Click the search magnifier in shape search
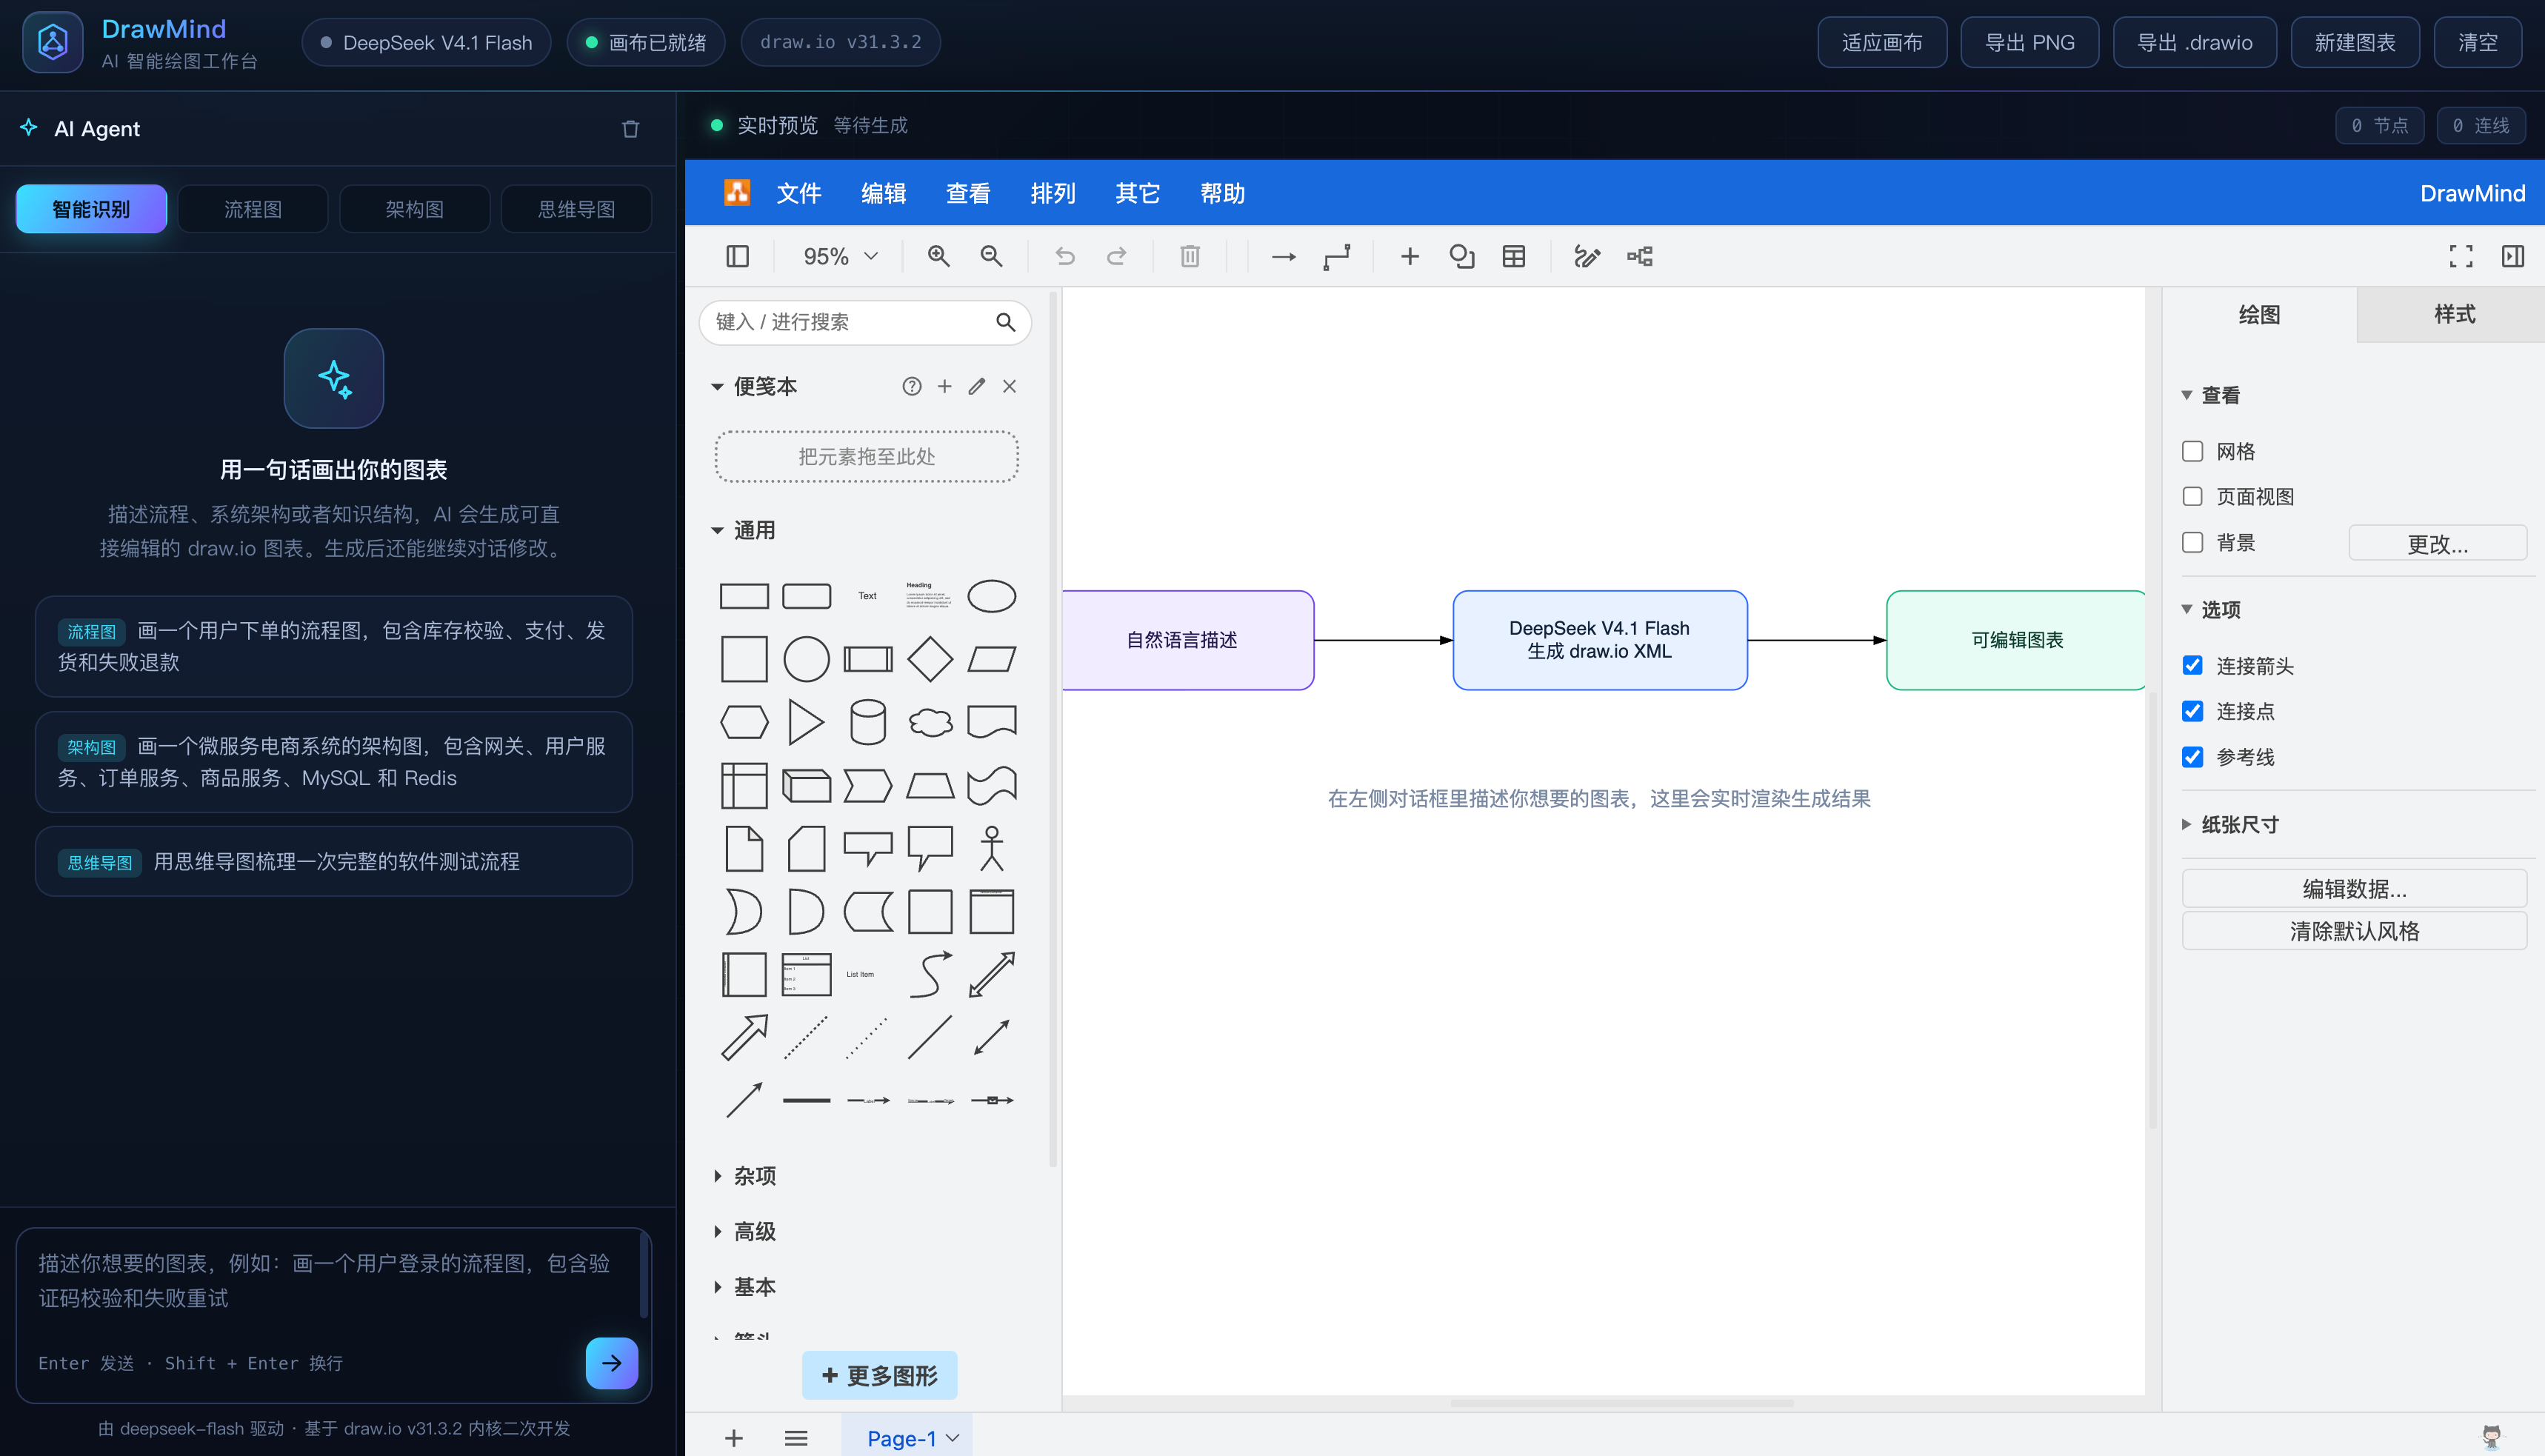The width and height of the screenshot is (2545, 1456). (1005, 322)
